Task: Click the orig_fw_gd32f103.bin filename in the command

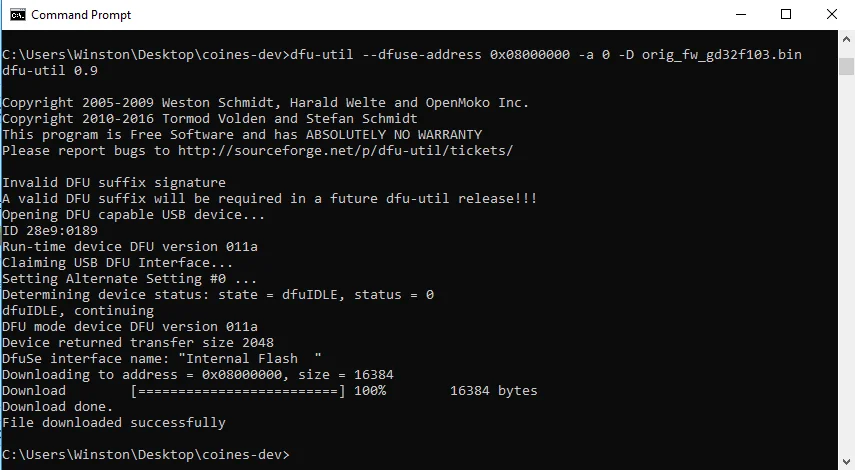Action: pyautogui.click(x=722, y=55)
